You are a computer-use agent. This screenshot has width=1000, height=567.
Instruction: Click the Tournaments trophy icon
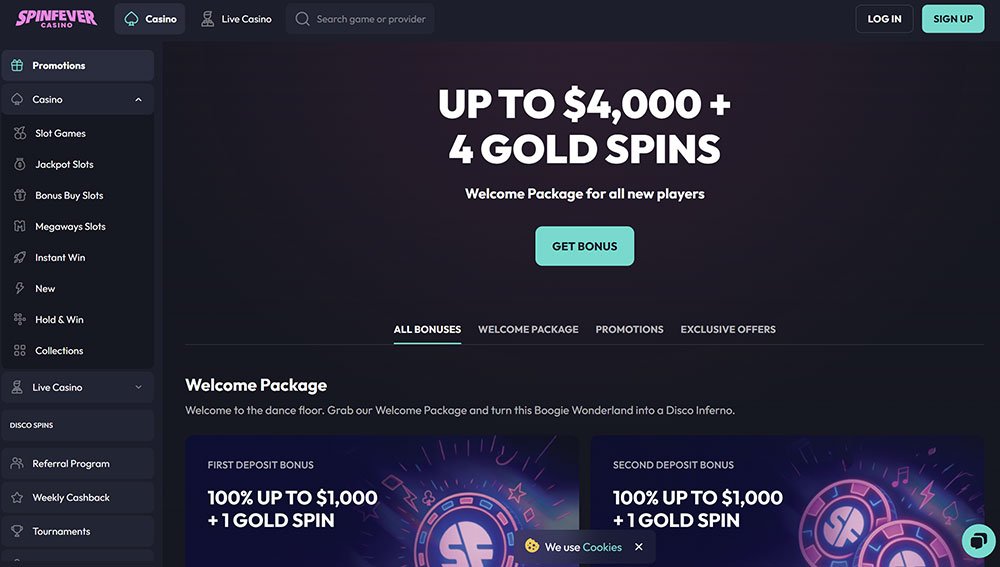tap(17, 531)
